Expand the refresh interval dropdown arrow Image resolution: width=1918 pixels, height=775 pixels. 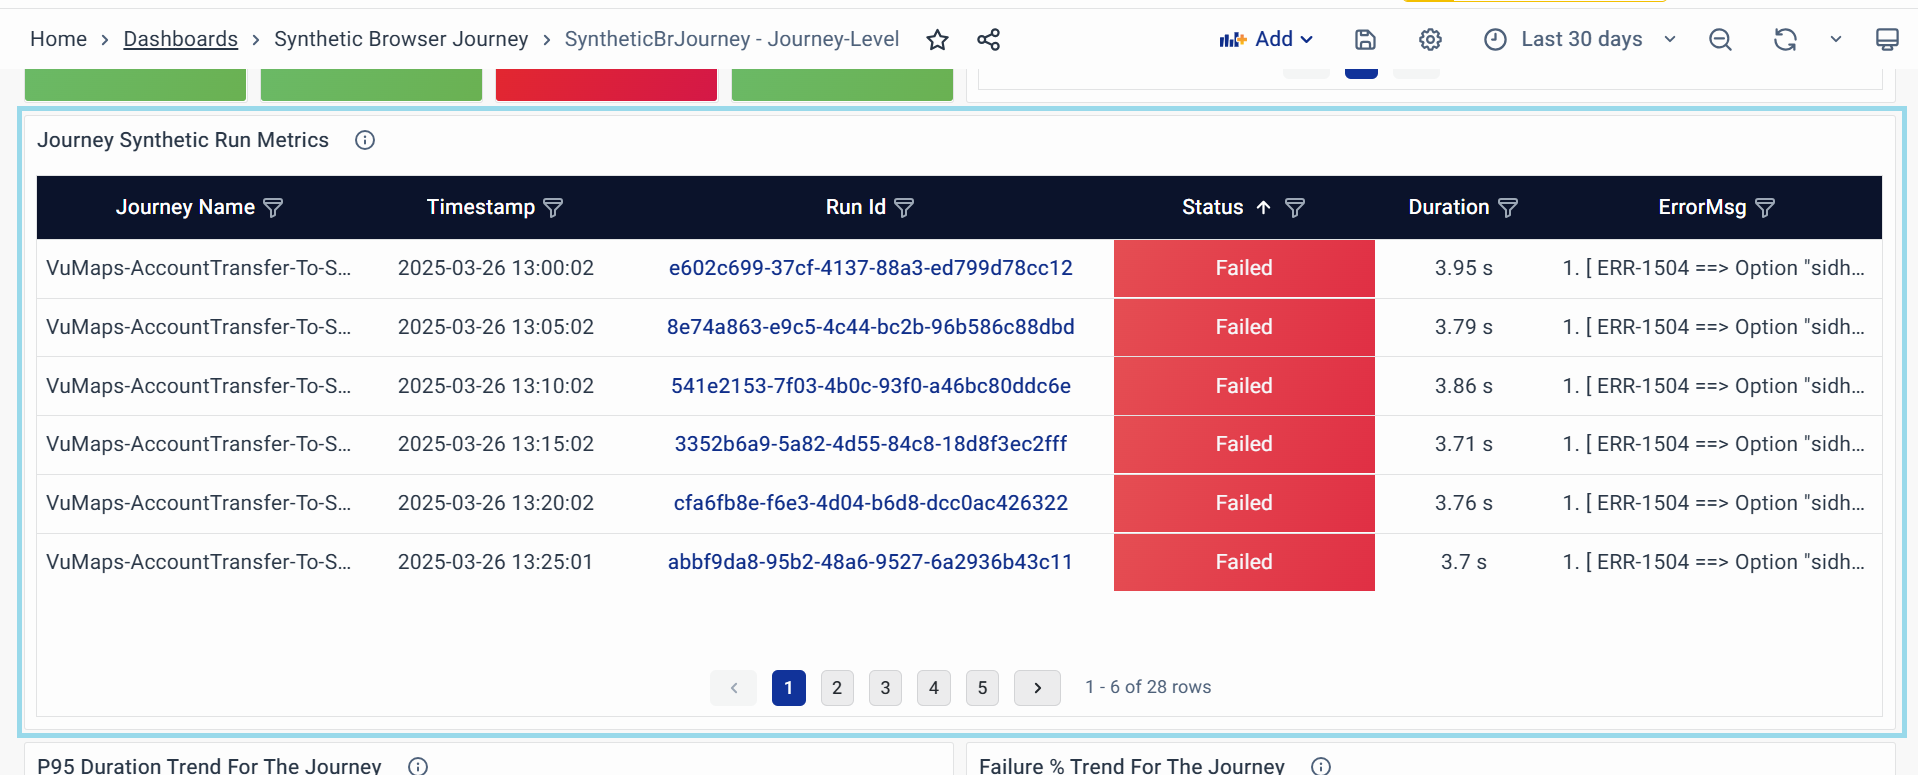point(1835,40)
